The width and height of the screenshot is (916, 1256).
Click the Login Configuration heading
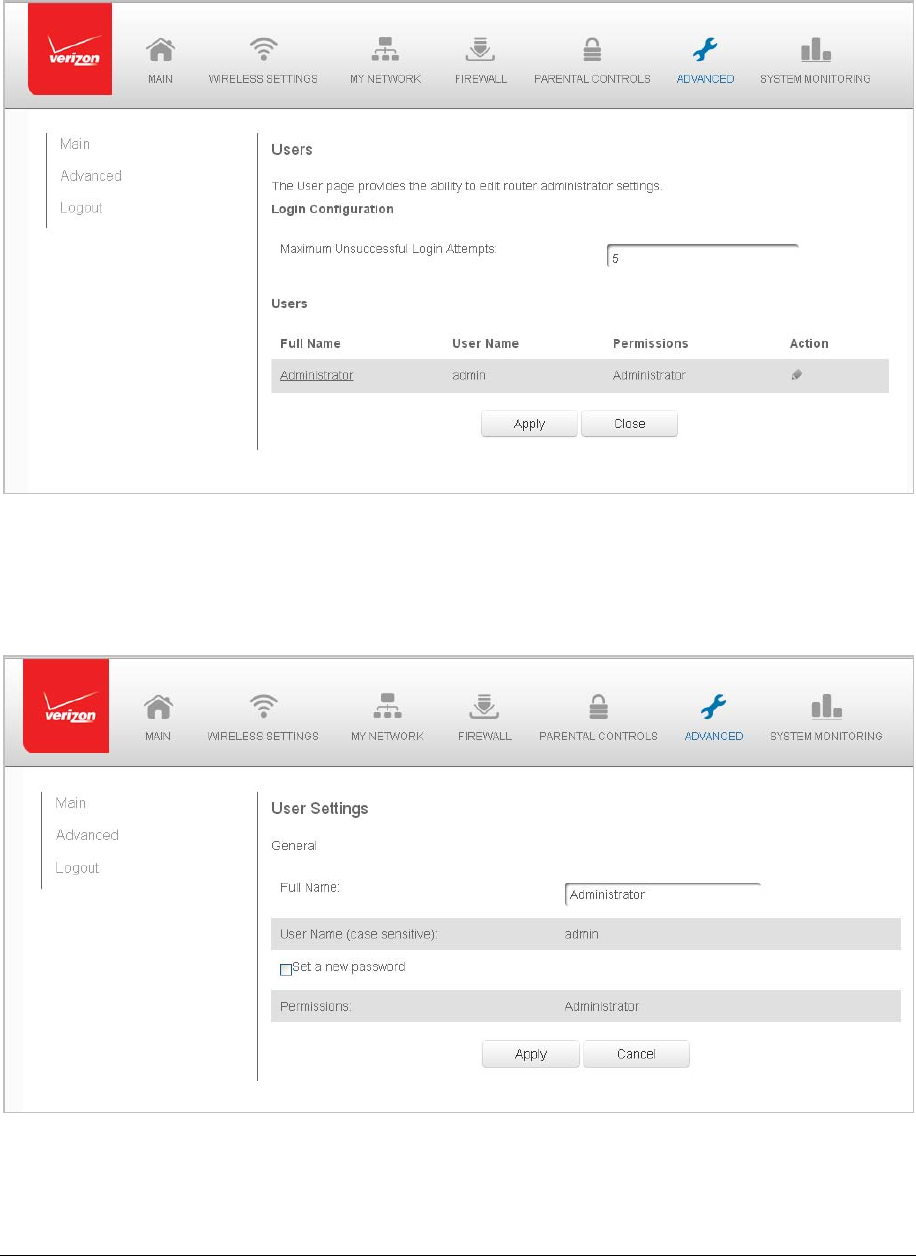[333, 210]
